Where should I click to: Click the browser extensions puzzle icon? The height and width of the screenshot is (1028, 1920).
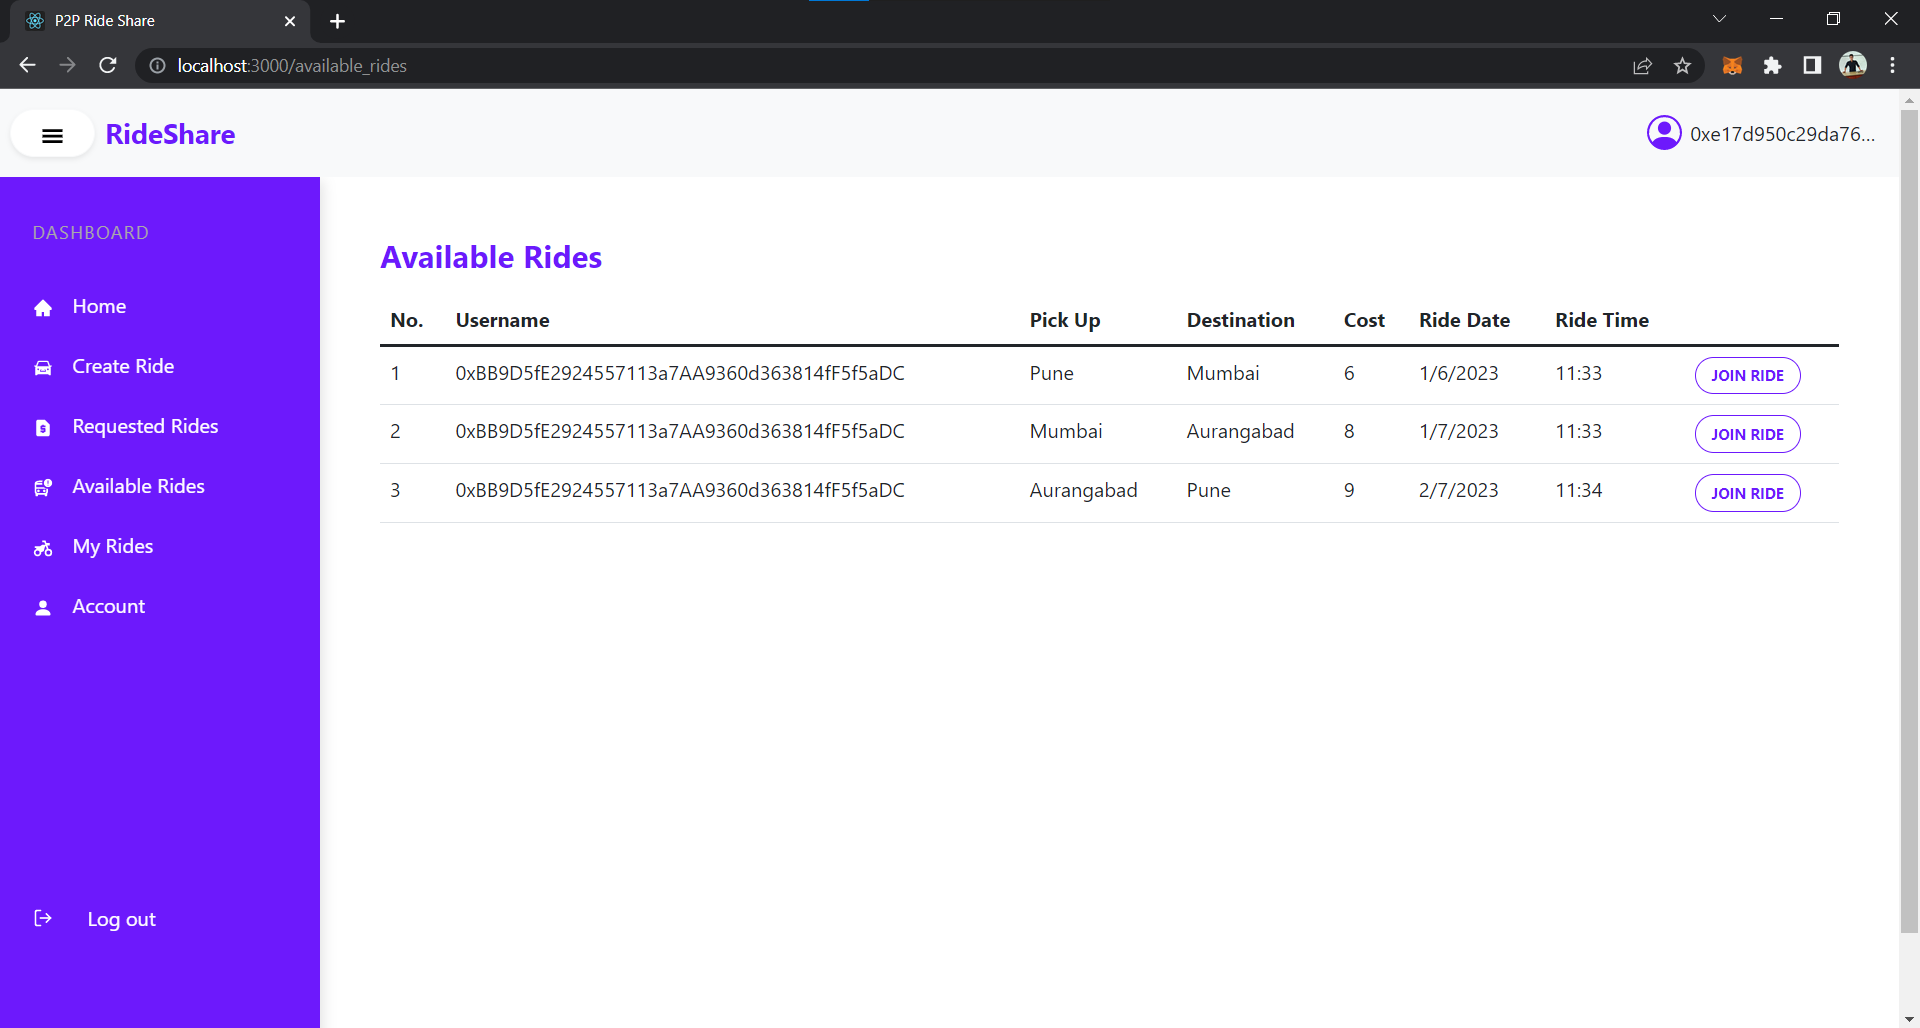pyautogui.click(x=1773, y=65)
